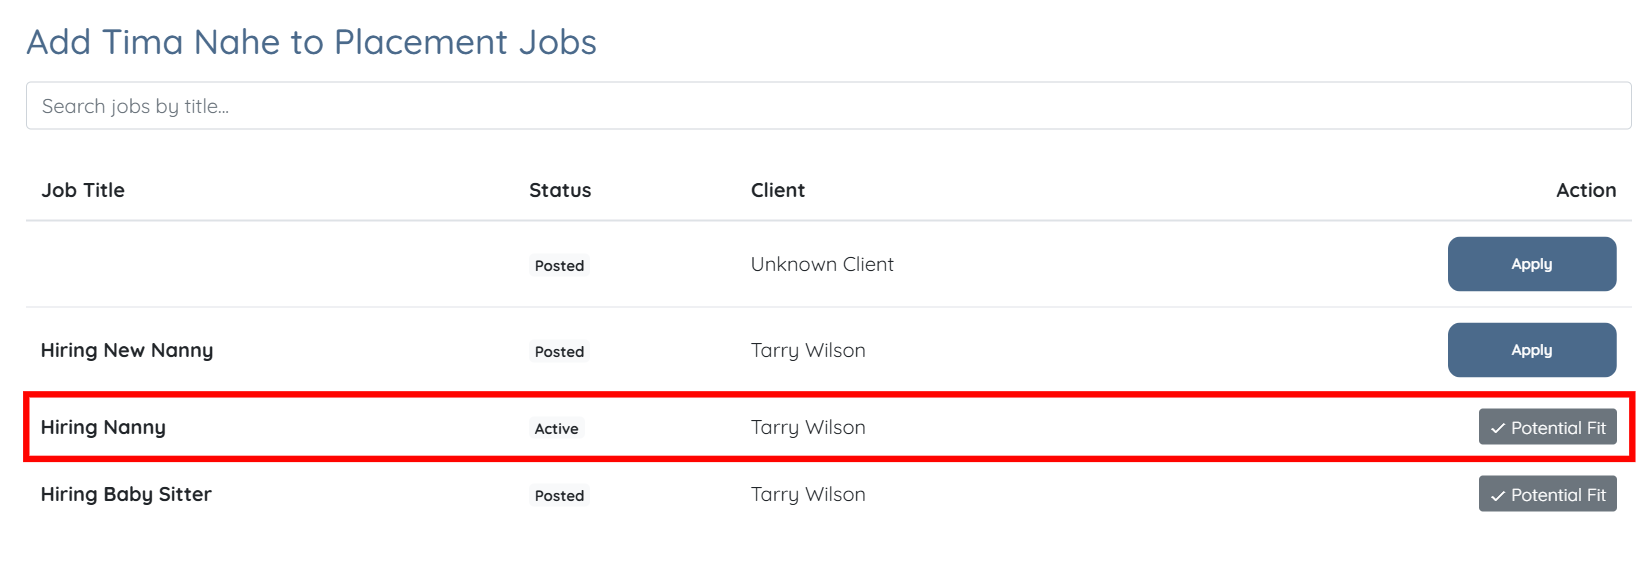Viewport: 1642px width, 561px height.
Task: Click the checkmark icon in Hiring Baby Sitter's Potential Fit
Action: pos(1497,495)
